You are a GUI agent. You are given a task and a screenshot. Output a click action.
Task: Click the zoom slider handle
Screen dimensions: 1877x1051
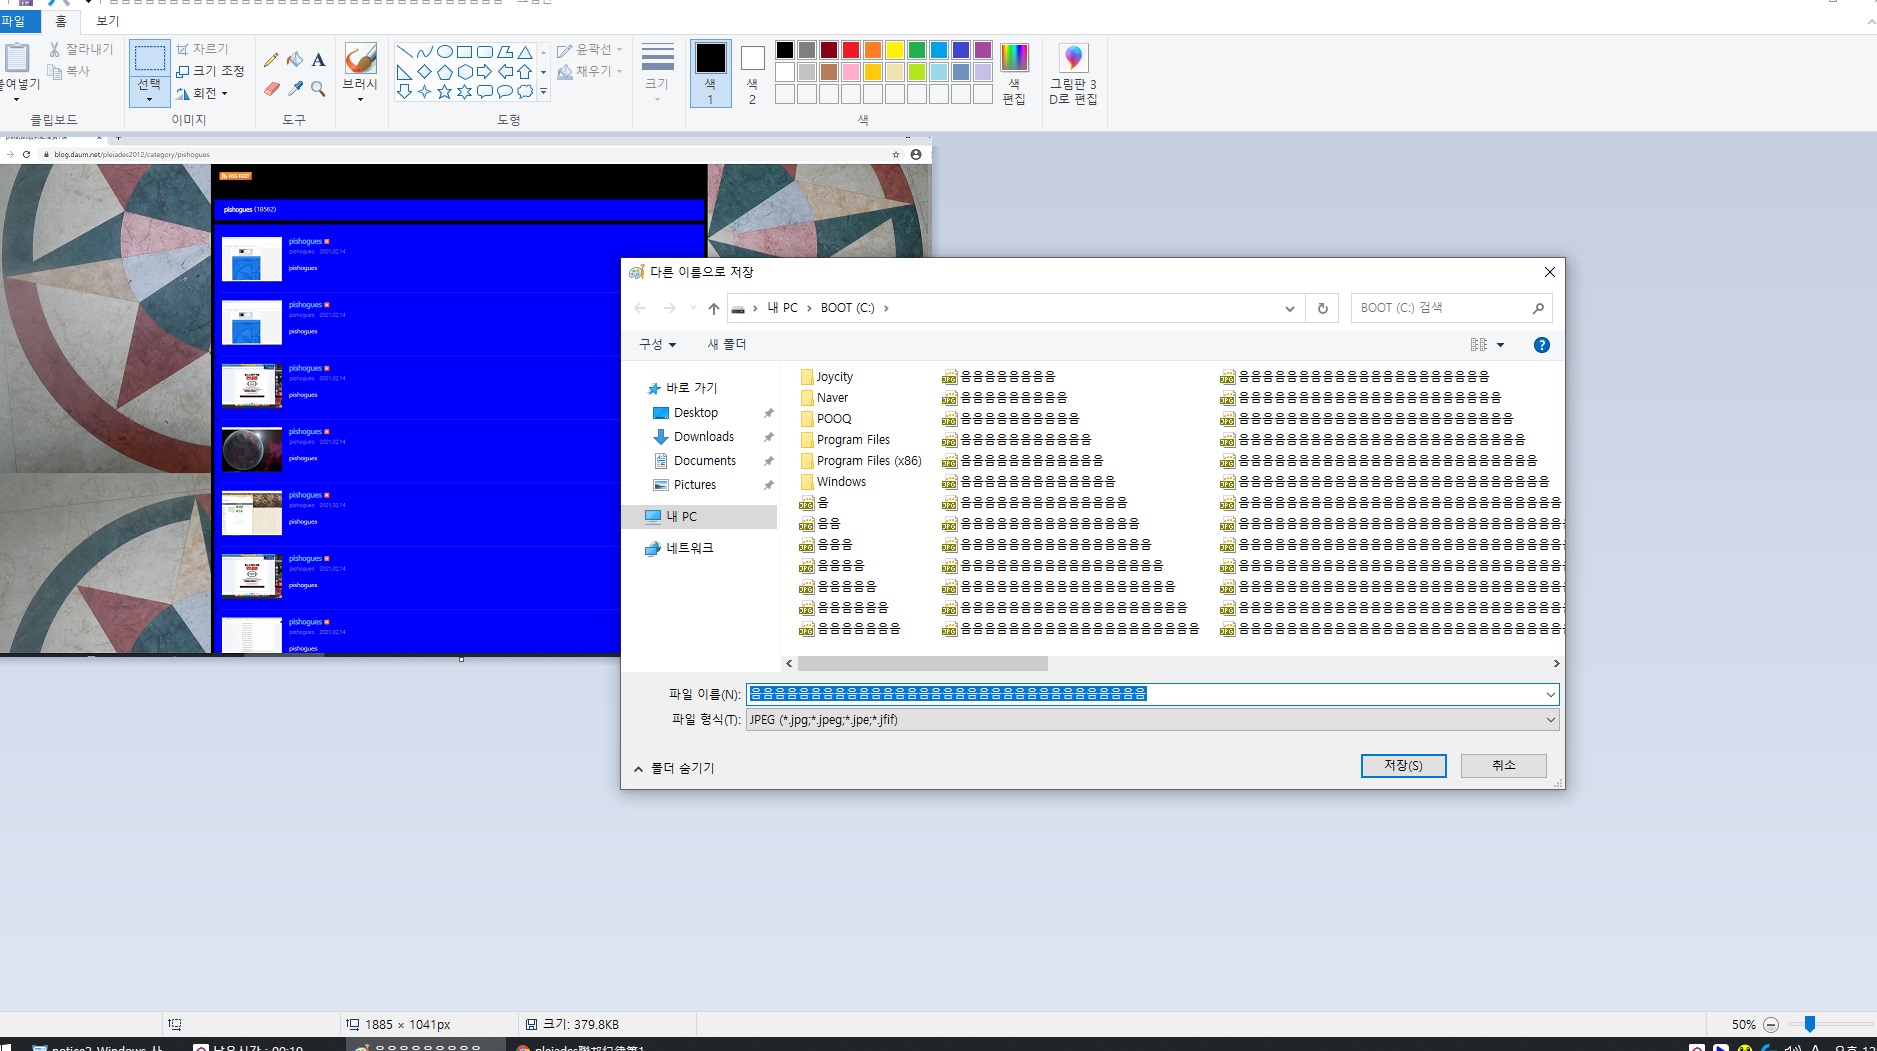(x=1809, y=1024)
